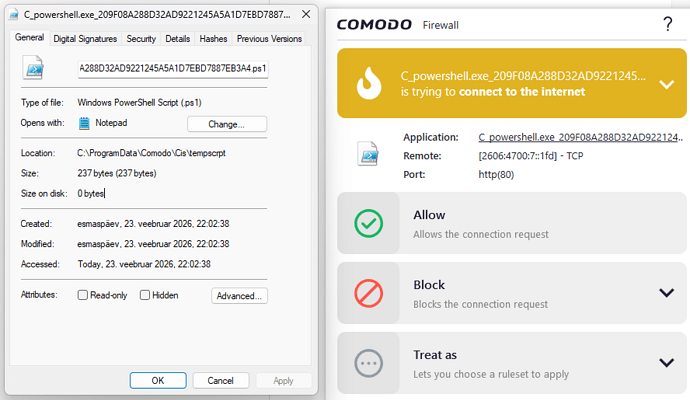Viewport: 690px width, 400px height.
Task: Click the Comodo flame alert icon
Action: click(x=368, y=83)
